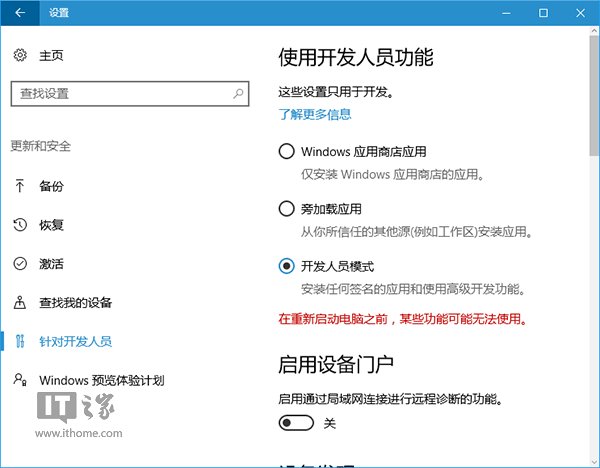600x468 pixels.
Task: Open the 备份 settings page
Action: click(51, 186)
